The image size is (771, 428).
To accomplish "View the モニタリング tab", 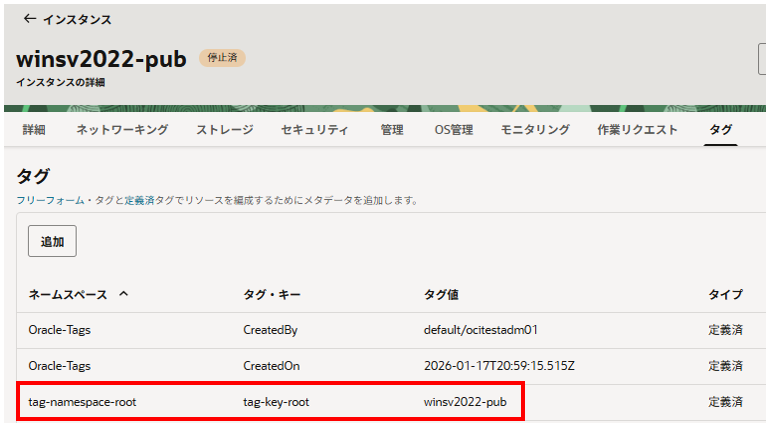I will (x=535, y=130).
